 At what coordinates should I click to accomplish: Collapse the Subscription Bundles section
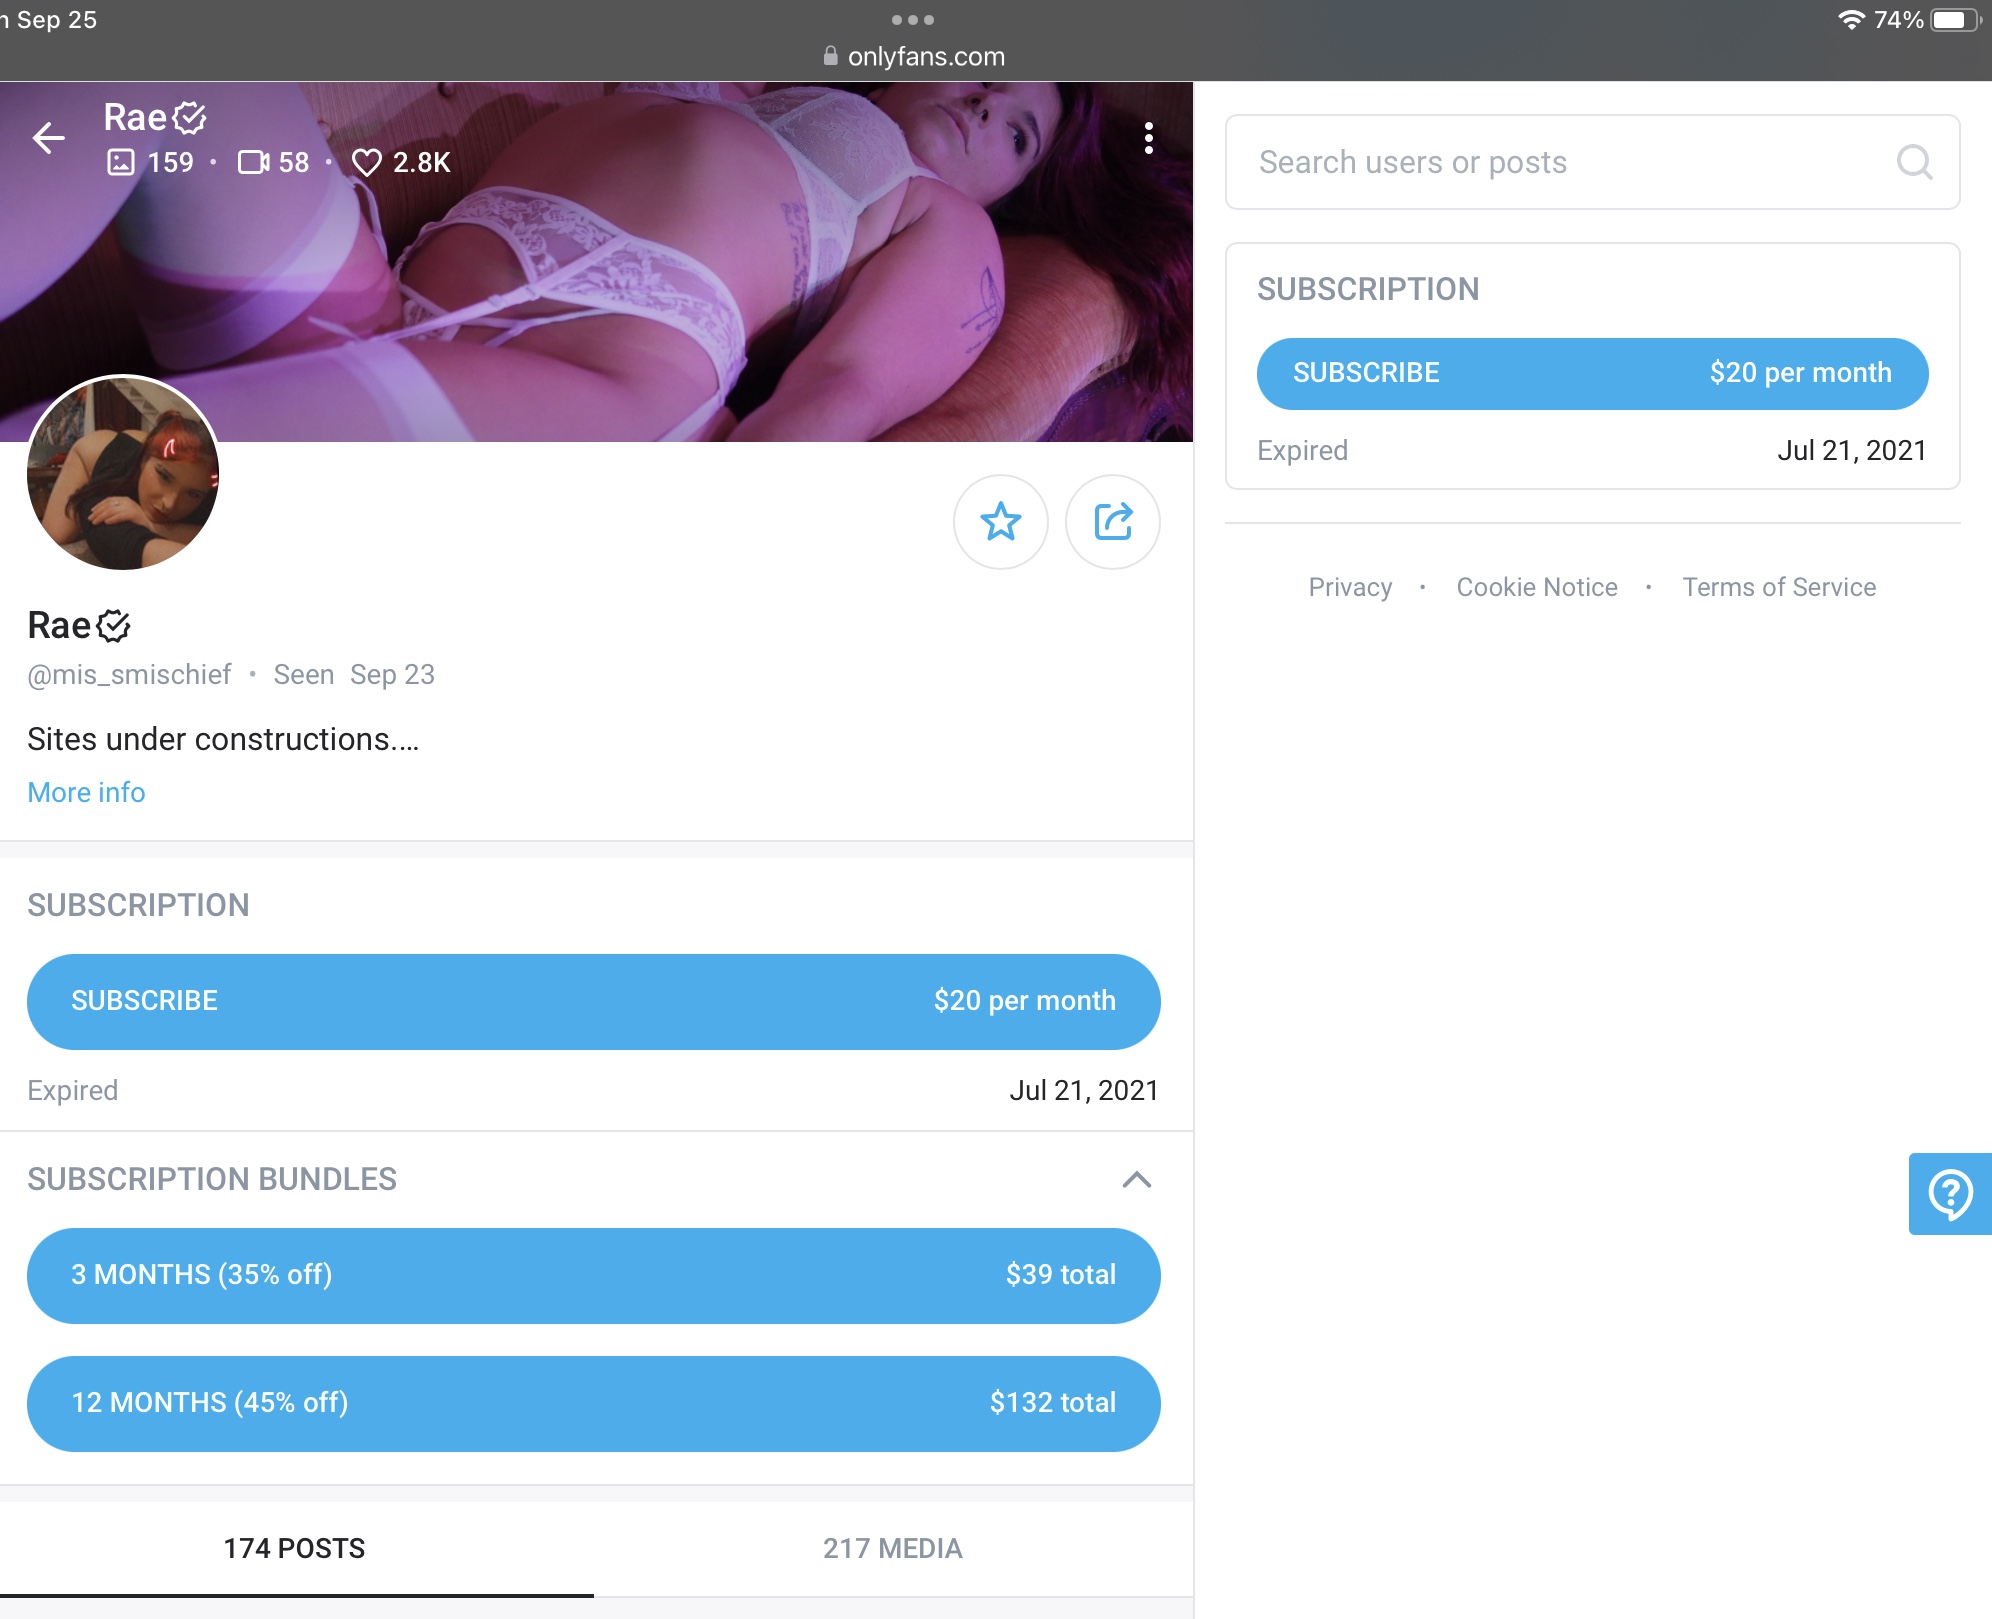1136,1180
